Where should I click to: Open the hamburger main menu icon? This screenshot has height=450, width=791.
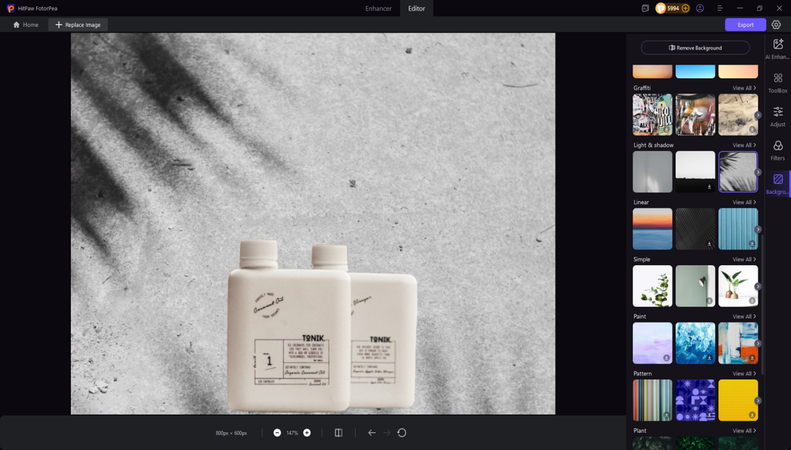[720, 9]
